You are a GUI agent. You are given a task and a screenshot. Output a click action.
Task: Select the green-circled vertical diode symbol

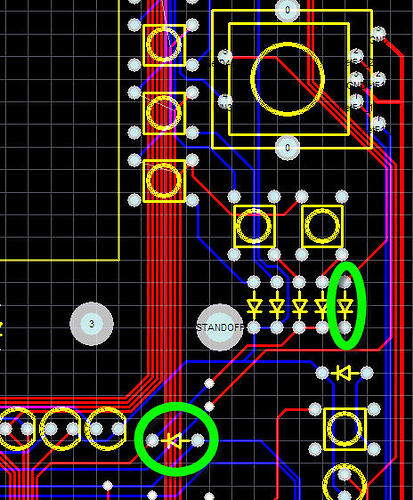point(345,305)
